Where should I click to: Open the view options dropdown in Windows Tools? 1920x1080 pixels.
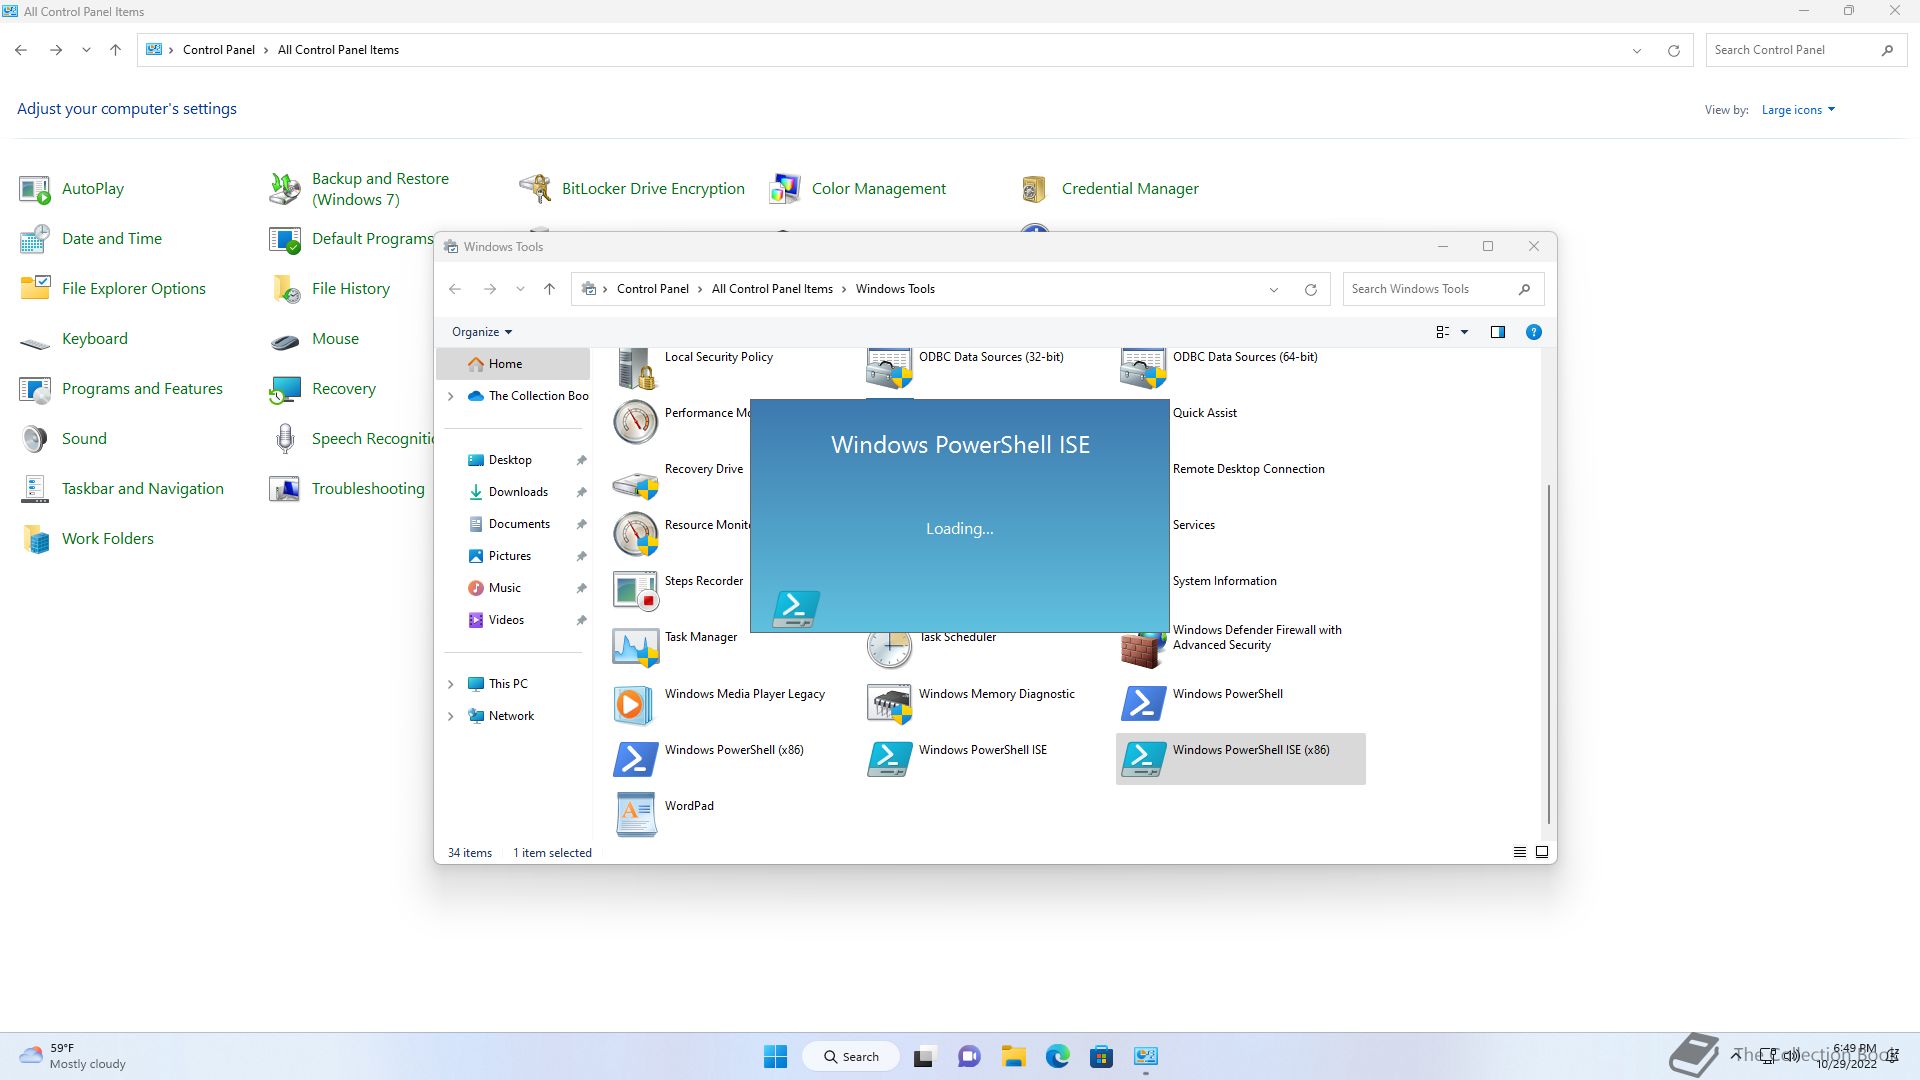pos(1464,332)
